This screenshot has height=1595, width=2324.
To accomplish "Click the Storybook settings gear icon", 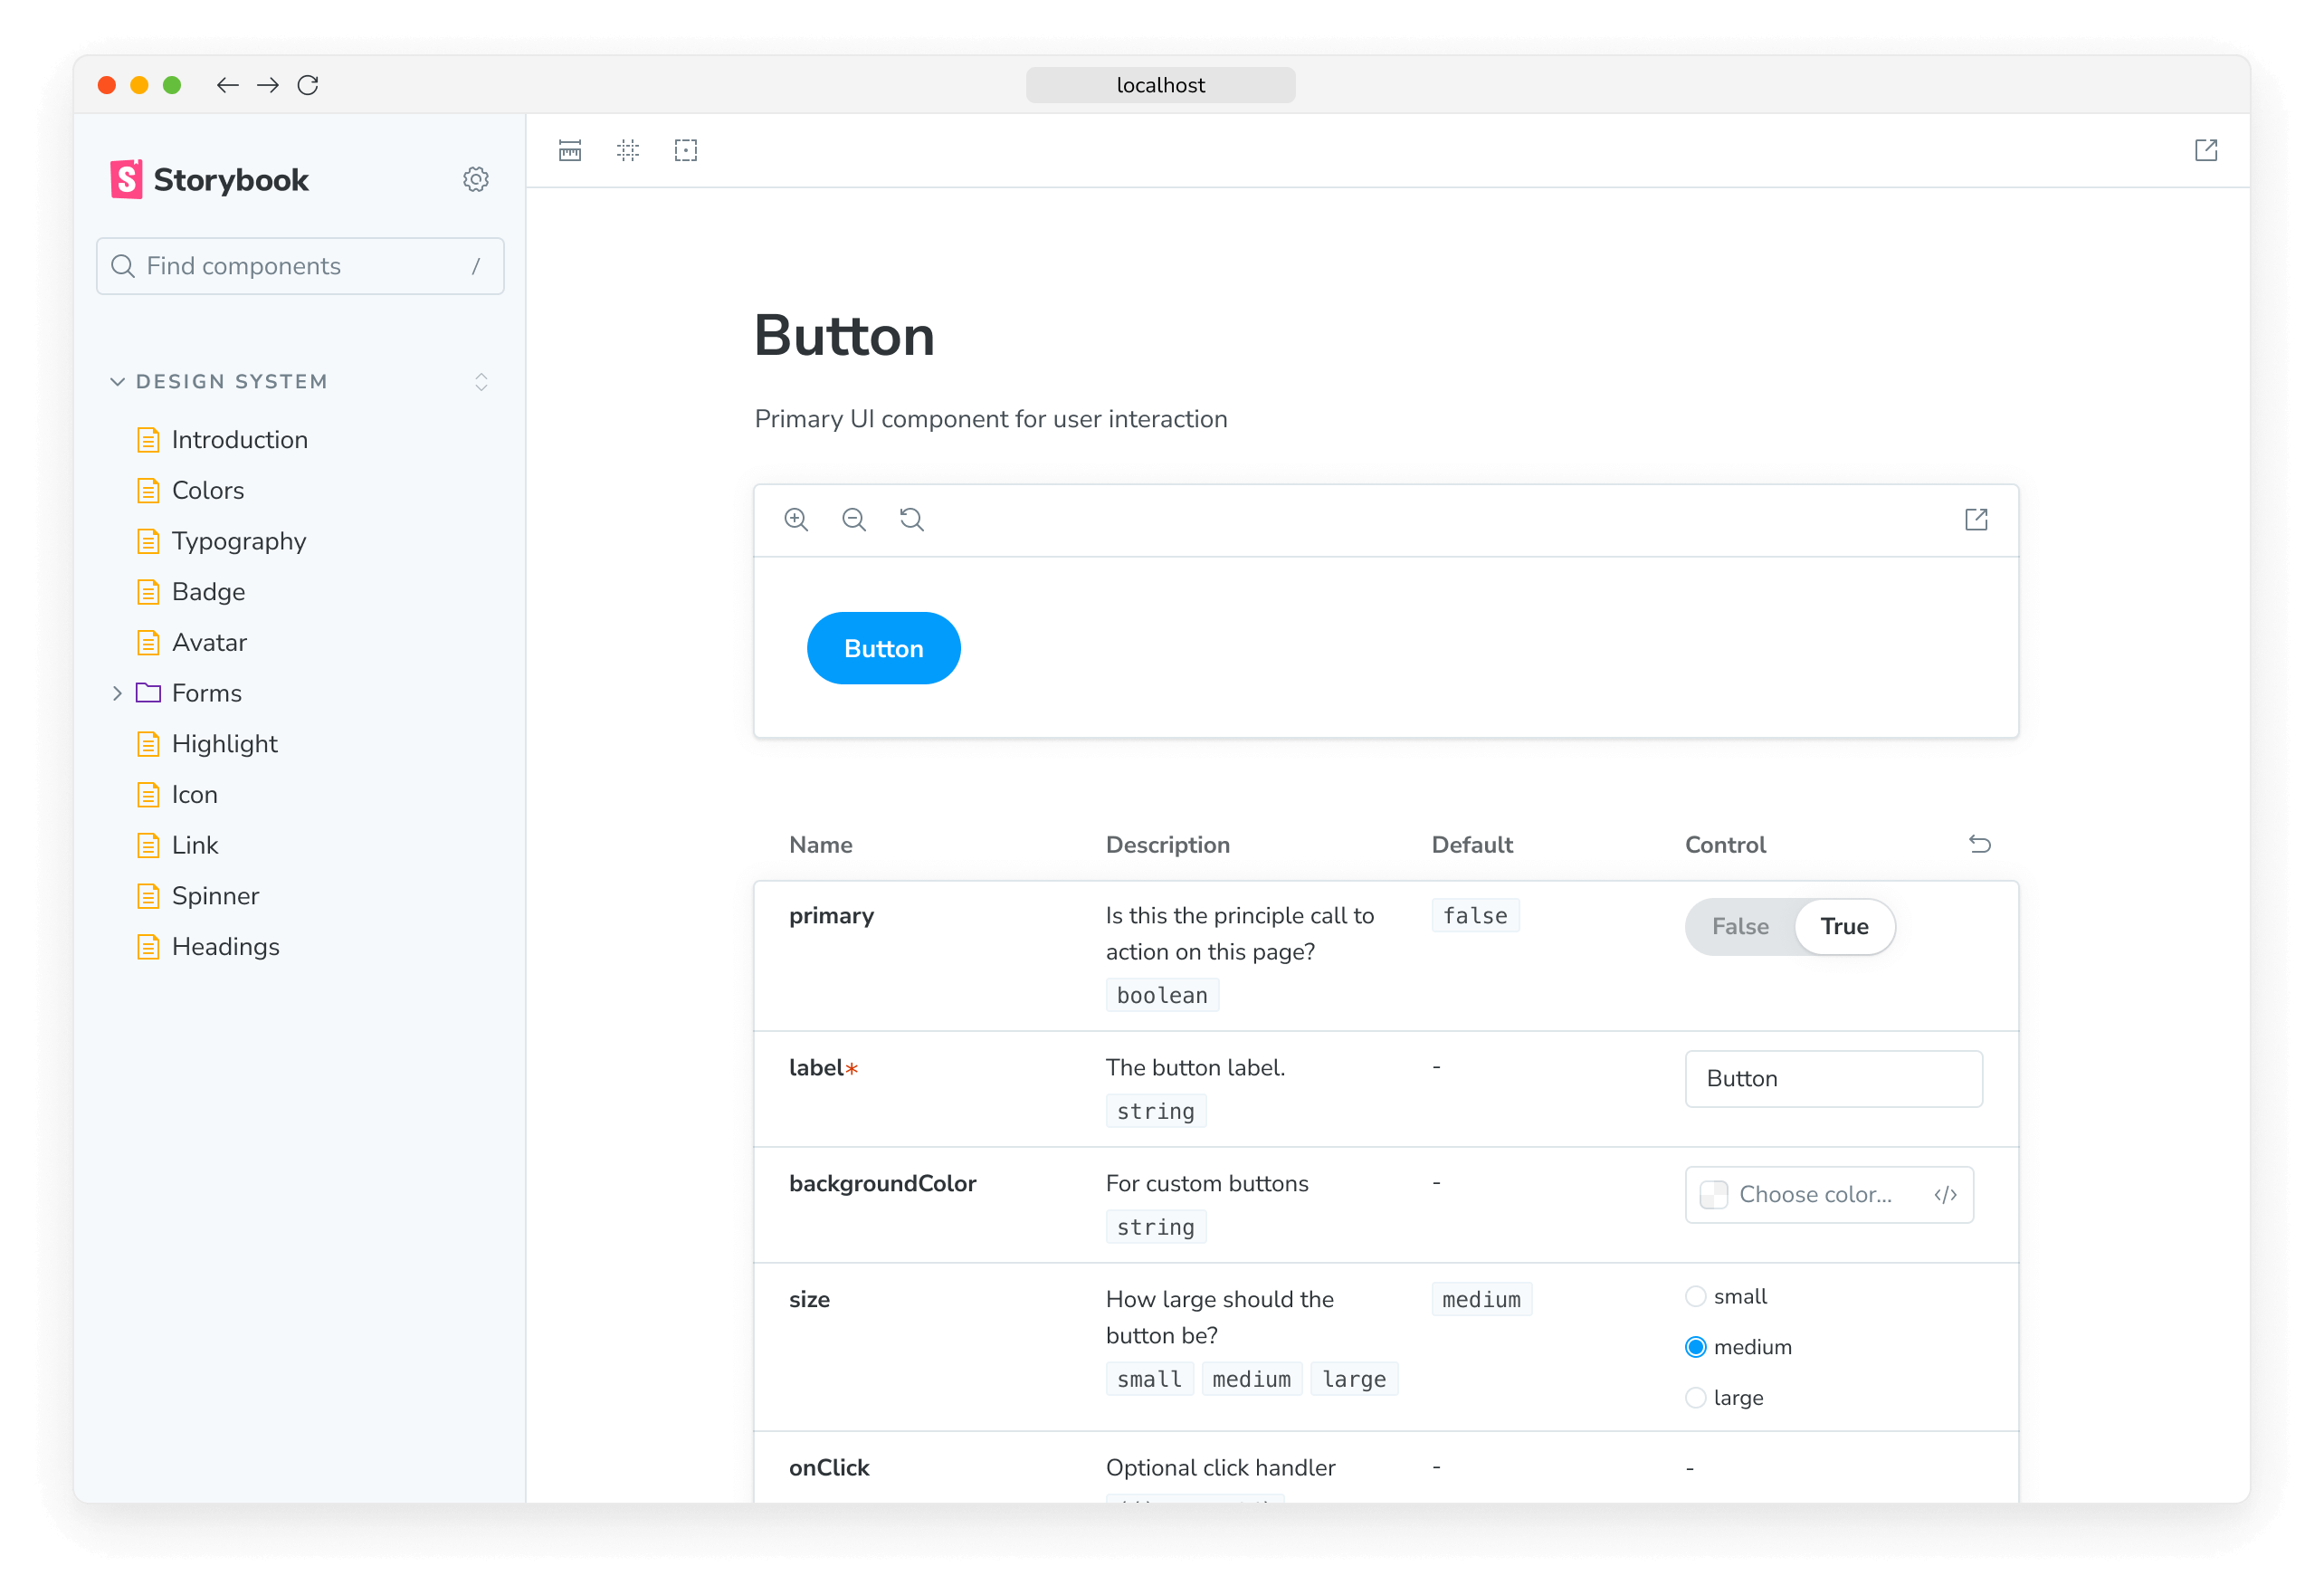I will pyautogui.click(x=473, y=178).
